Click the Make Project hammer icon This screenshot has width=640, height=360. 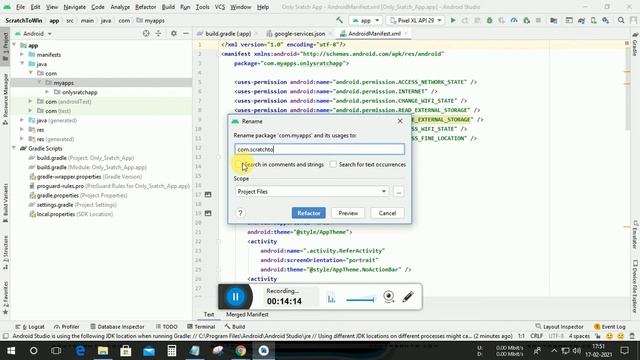[x=339, y=20]
